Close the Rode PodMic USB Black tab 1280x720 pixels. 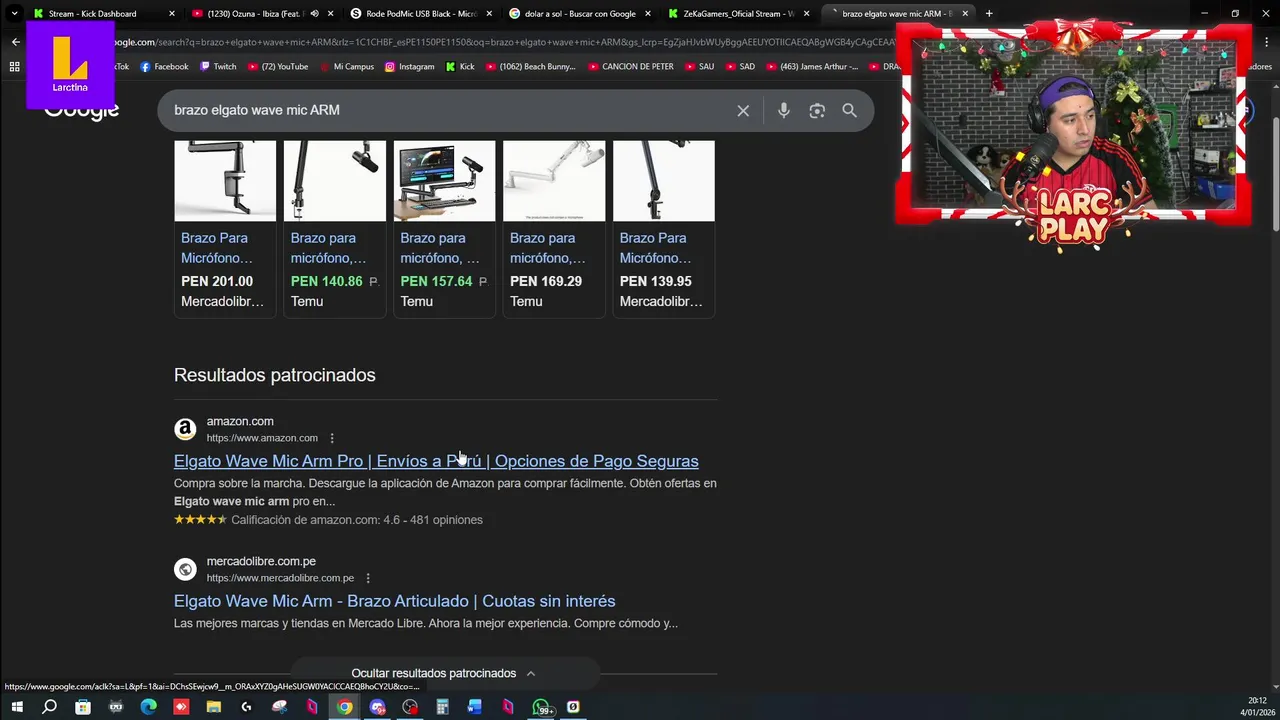[x=489, y=14]
